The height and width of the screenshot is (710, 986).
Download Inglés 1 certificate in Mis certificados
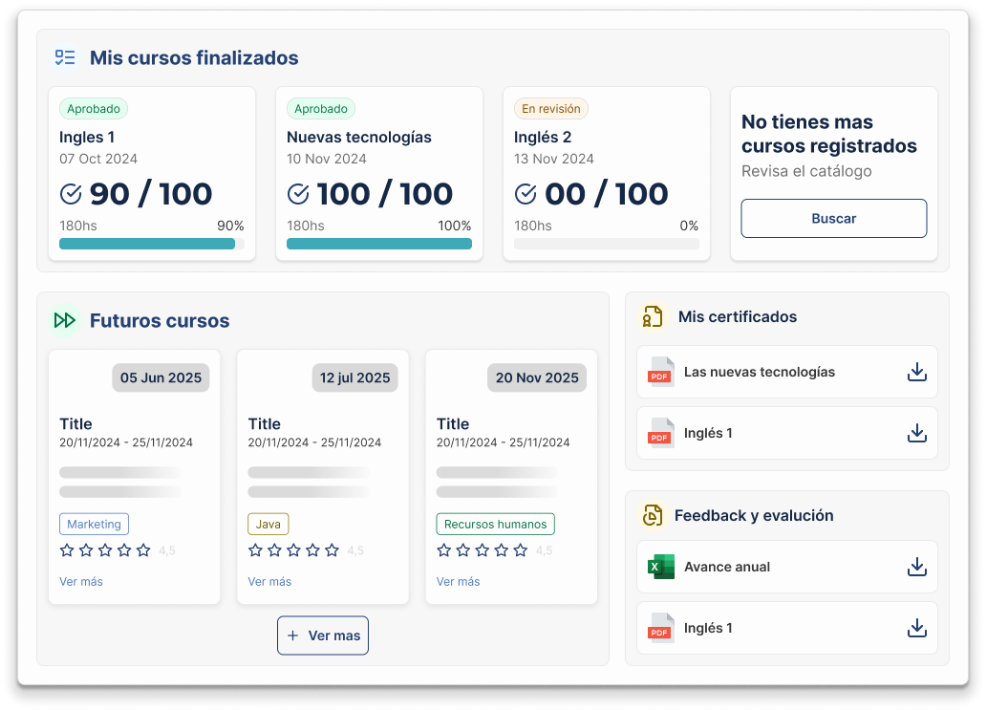click(916, 433)
